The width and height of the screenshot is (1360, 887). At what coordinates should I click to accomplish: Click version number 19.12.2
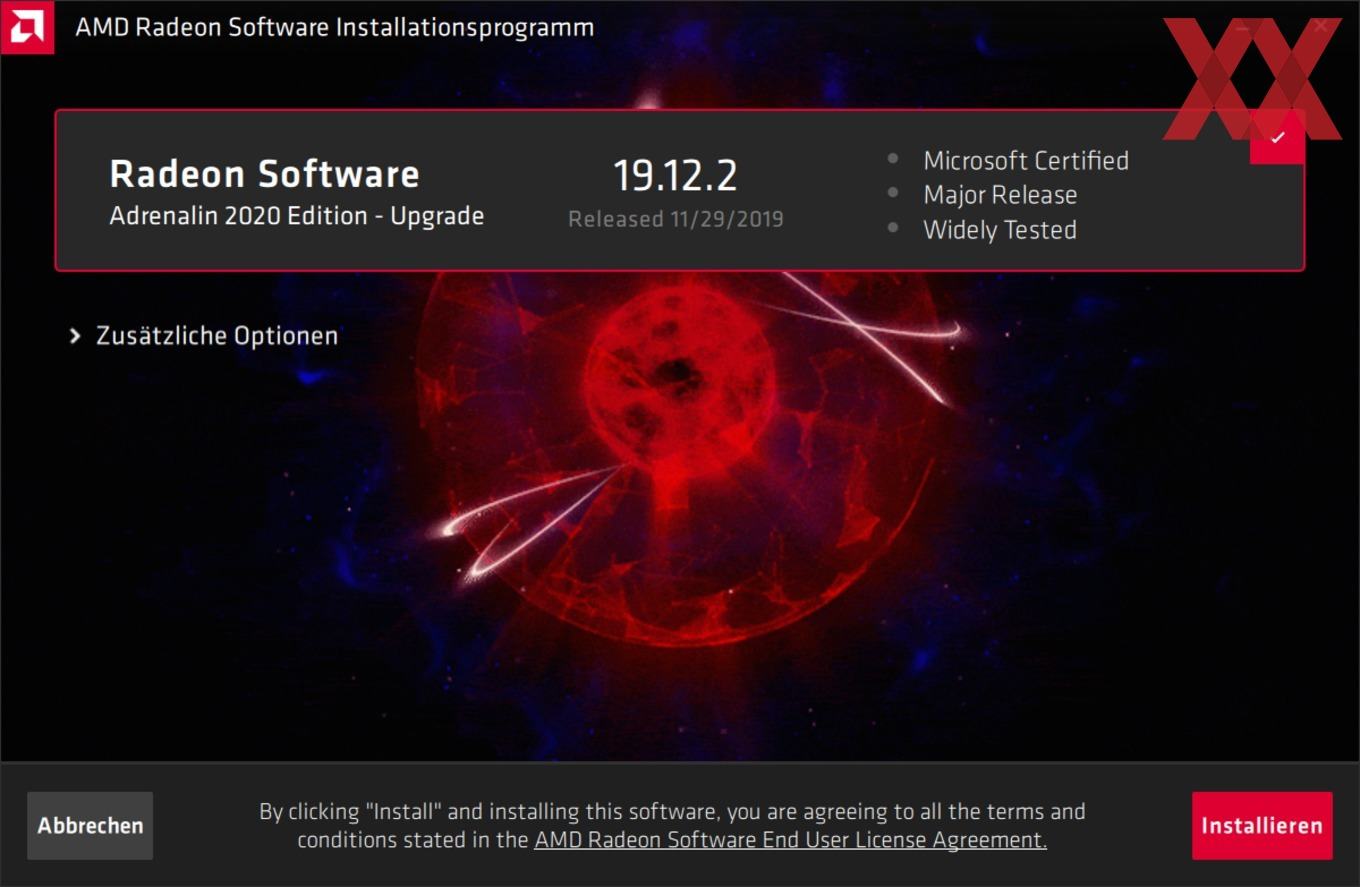(x=675, y=176)
